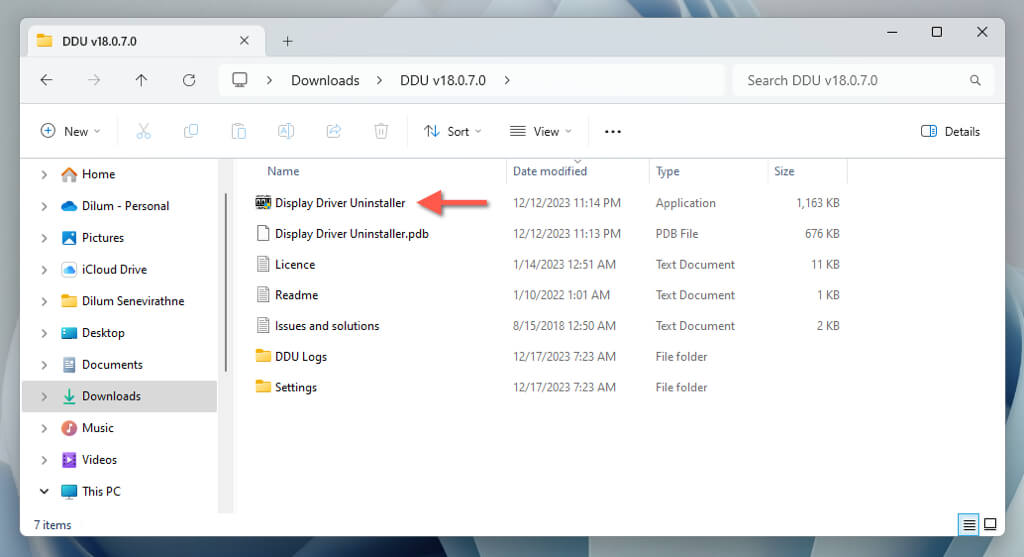
Task: Expand the Pictures tree node
Action: pyautogui.click(x=44, y=238)
